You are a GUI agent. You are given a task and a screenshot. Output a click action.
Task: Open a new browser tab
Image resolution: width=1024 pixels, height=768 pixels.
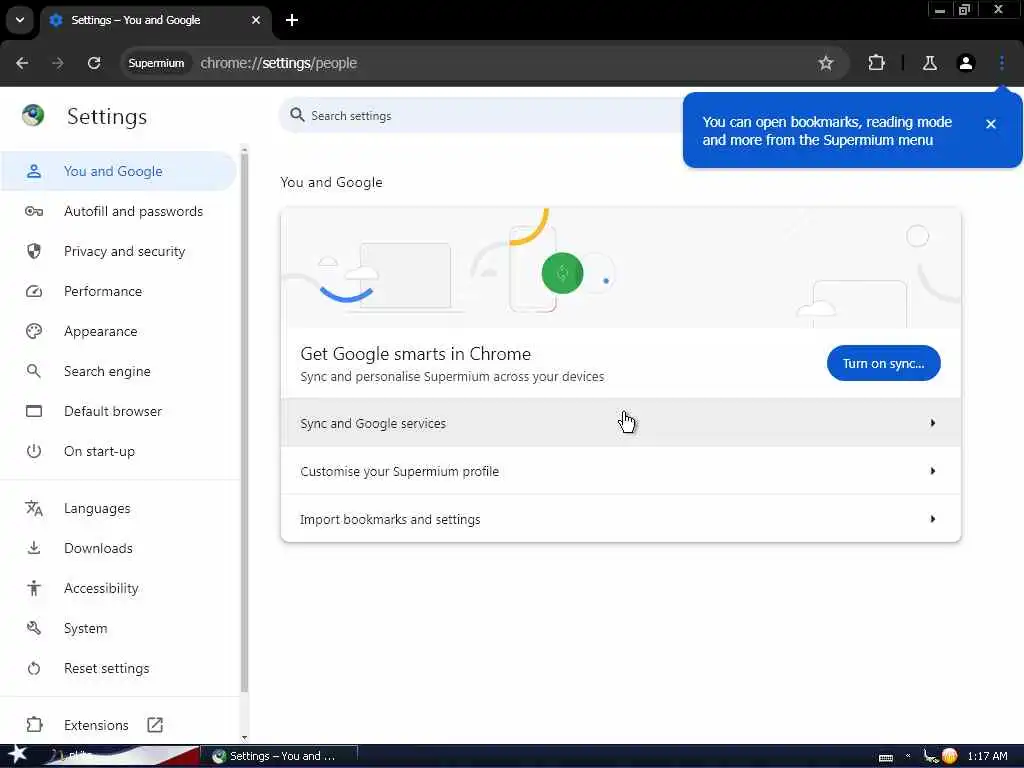[x=292, y=20]
